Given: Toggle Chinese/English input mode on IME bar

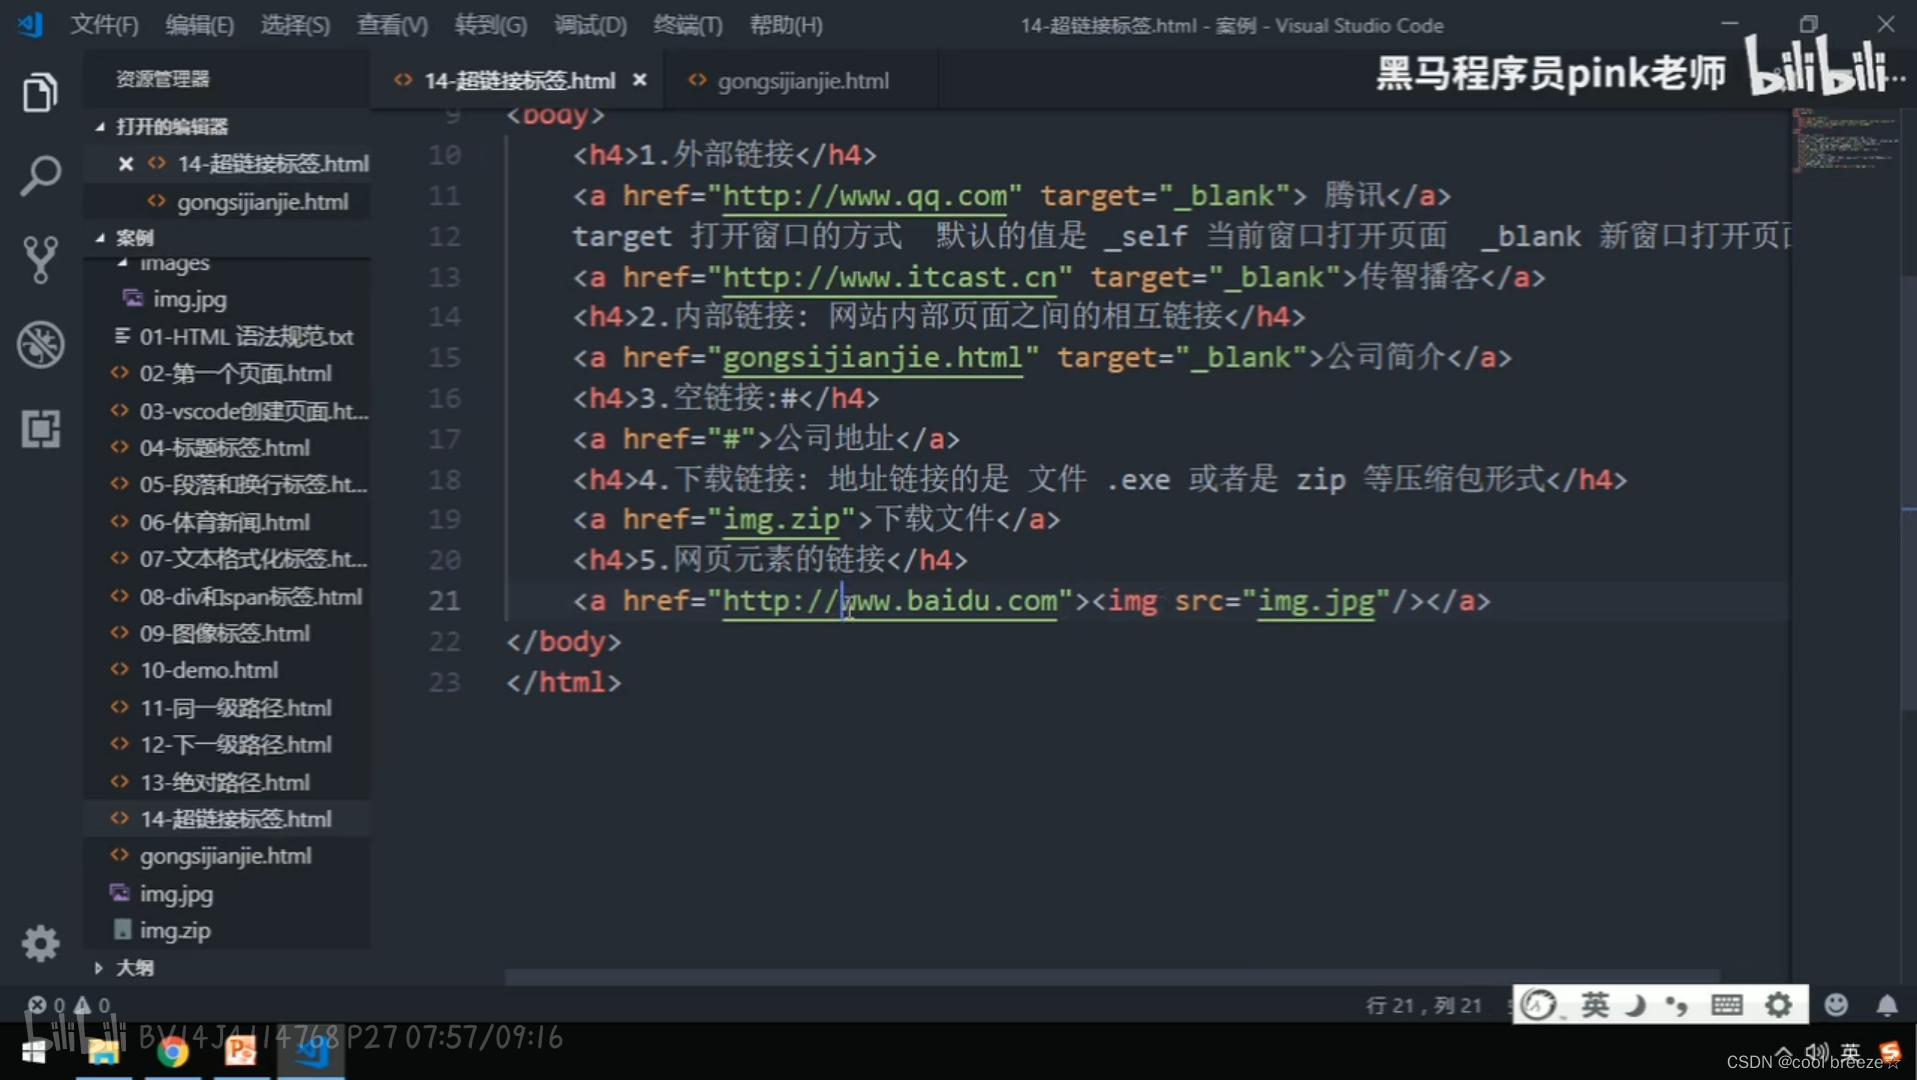Looking at the screenshot, I should [1595, 1005].
